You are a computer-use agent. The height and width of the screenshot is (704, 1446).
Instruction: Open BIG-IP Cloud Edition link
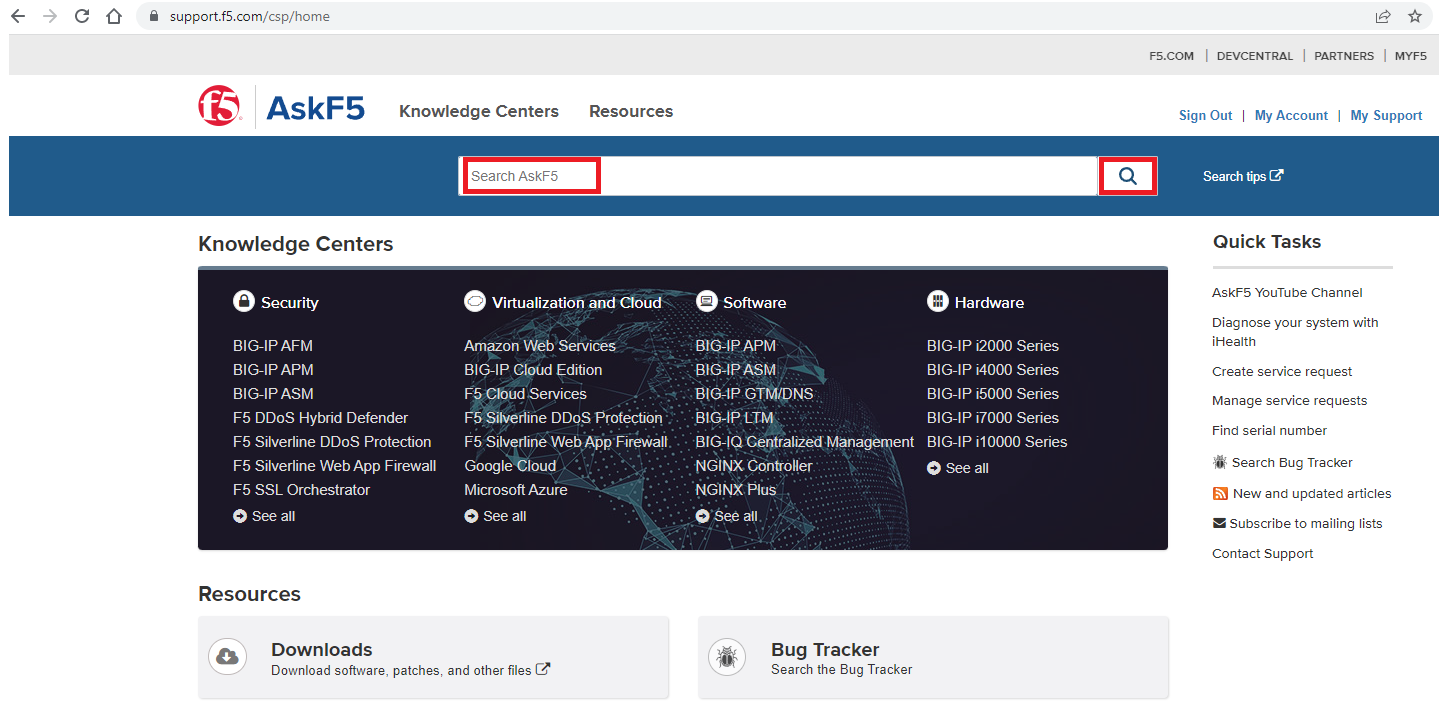click(x=533, y=369)
